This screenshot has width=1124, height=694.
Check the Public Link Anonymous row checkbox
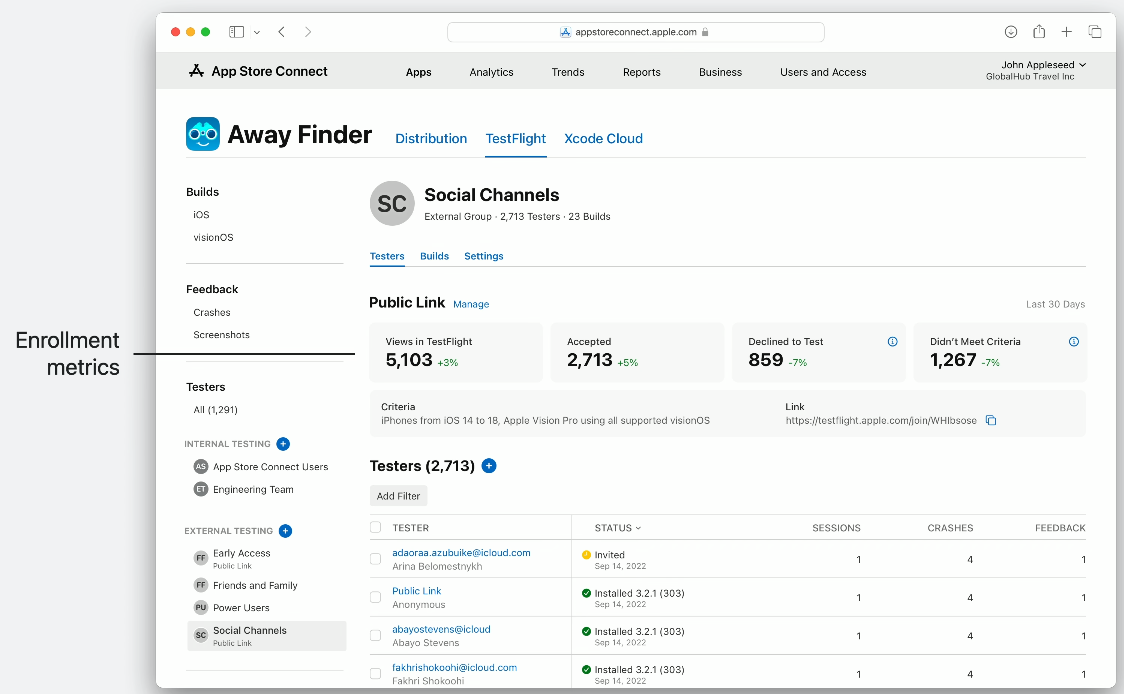tap(376, 597)
